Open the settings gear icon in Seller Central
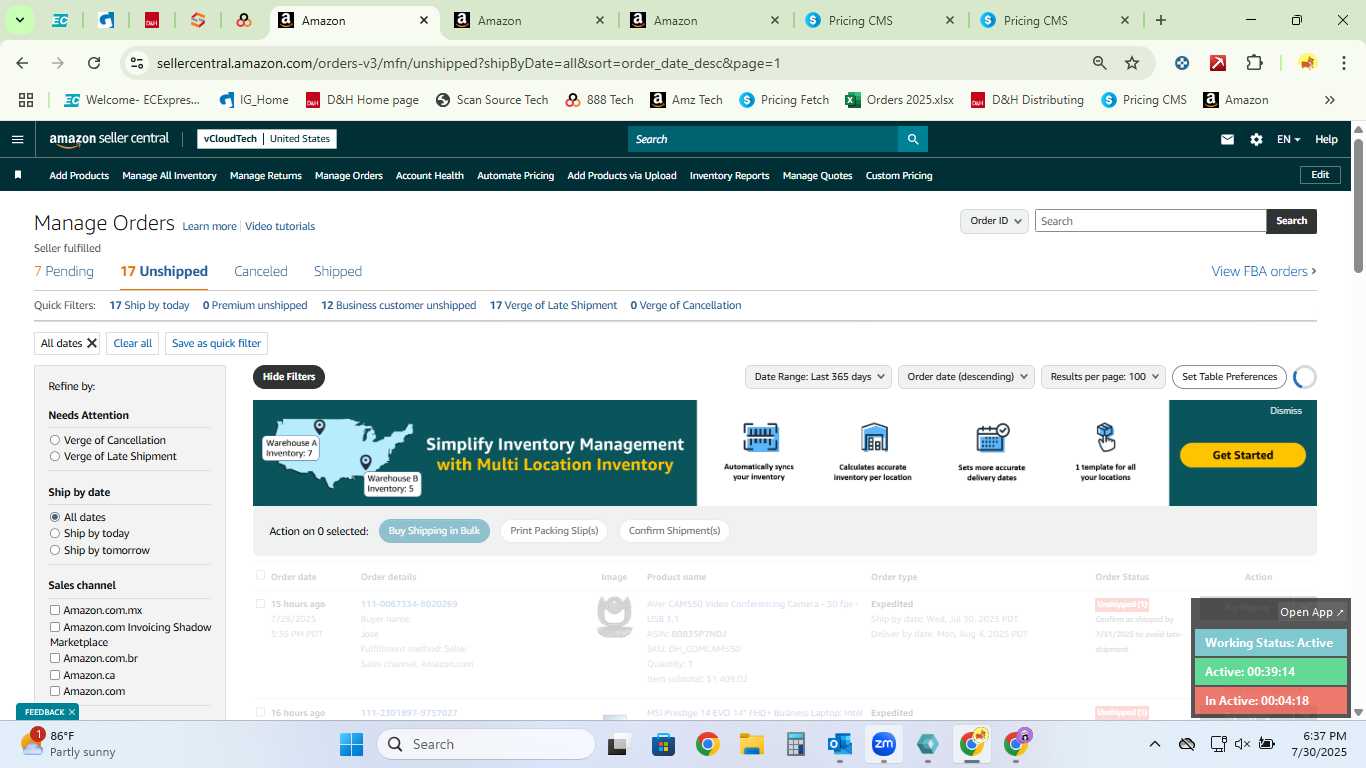1366x768 pixels. click(x=1256, y=140)
